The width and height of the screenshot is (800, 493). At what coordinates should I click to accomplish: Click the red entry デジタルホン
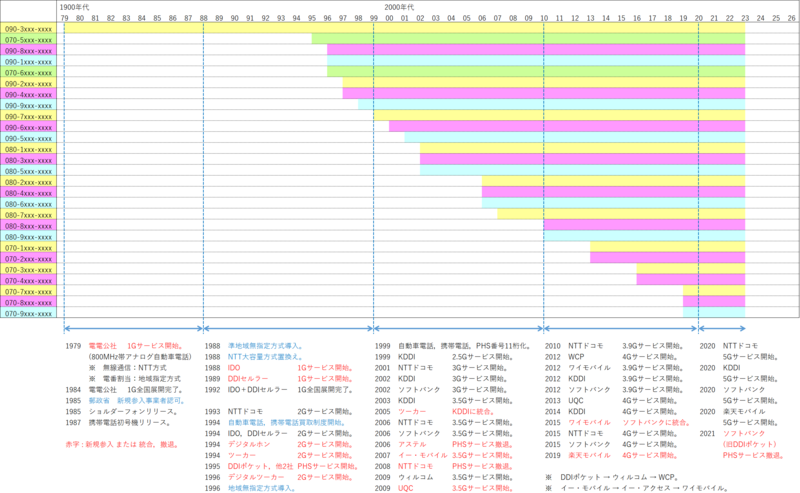[x=249, y=445]
